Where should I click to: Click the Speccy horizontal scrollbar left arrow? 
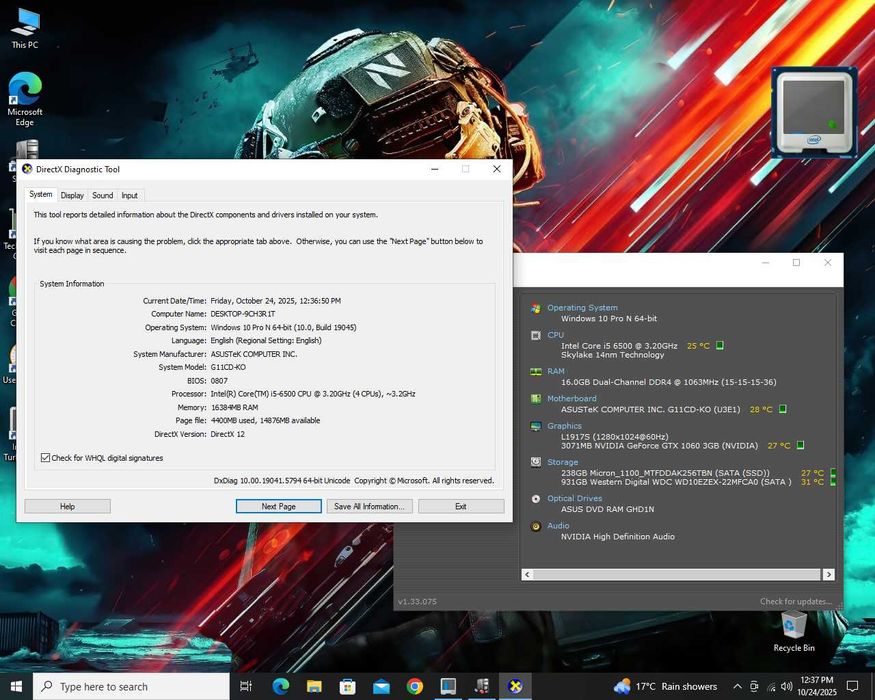coord(527,574)
